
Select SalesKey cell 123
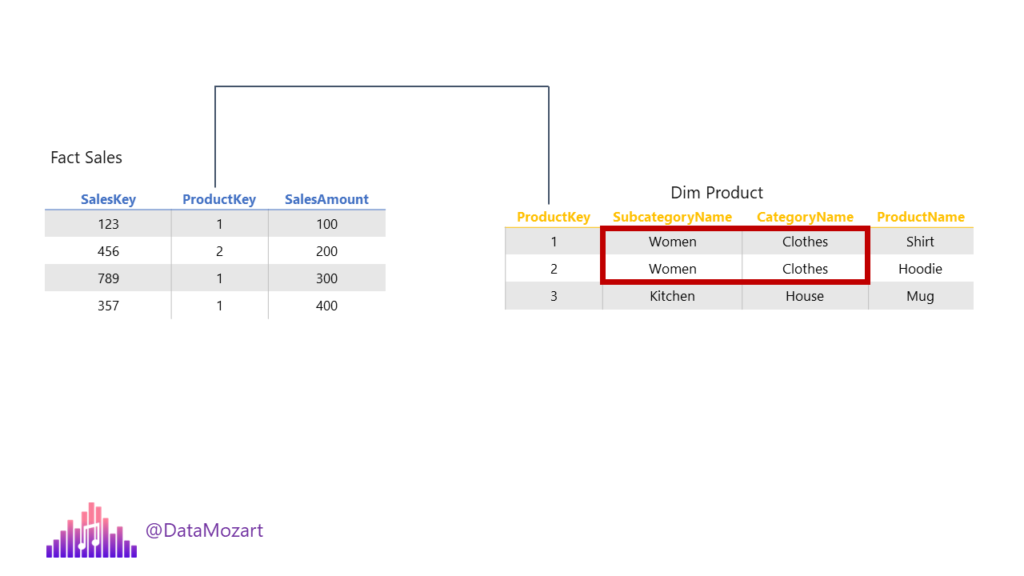[x=108, y=224]
